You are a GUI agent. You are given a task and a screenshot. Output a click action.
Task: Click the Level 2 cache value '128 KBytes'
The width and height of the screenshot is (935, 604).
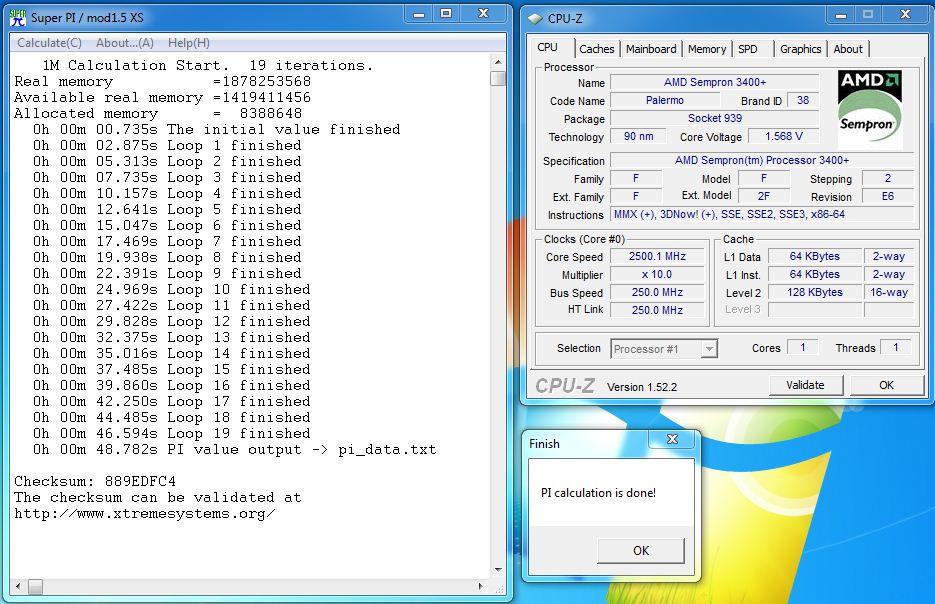[x=815, y=292]
